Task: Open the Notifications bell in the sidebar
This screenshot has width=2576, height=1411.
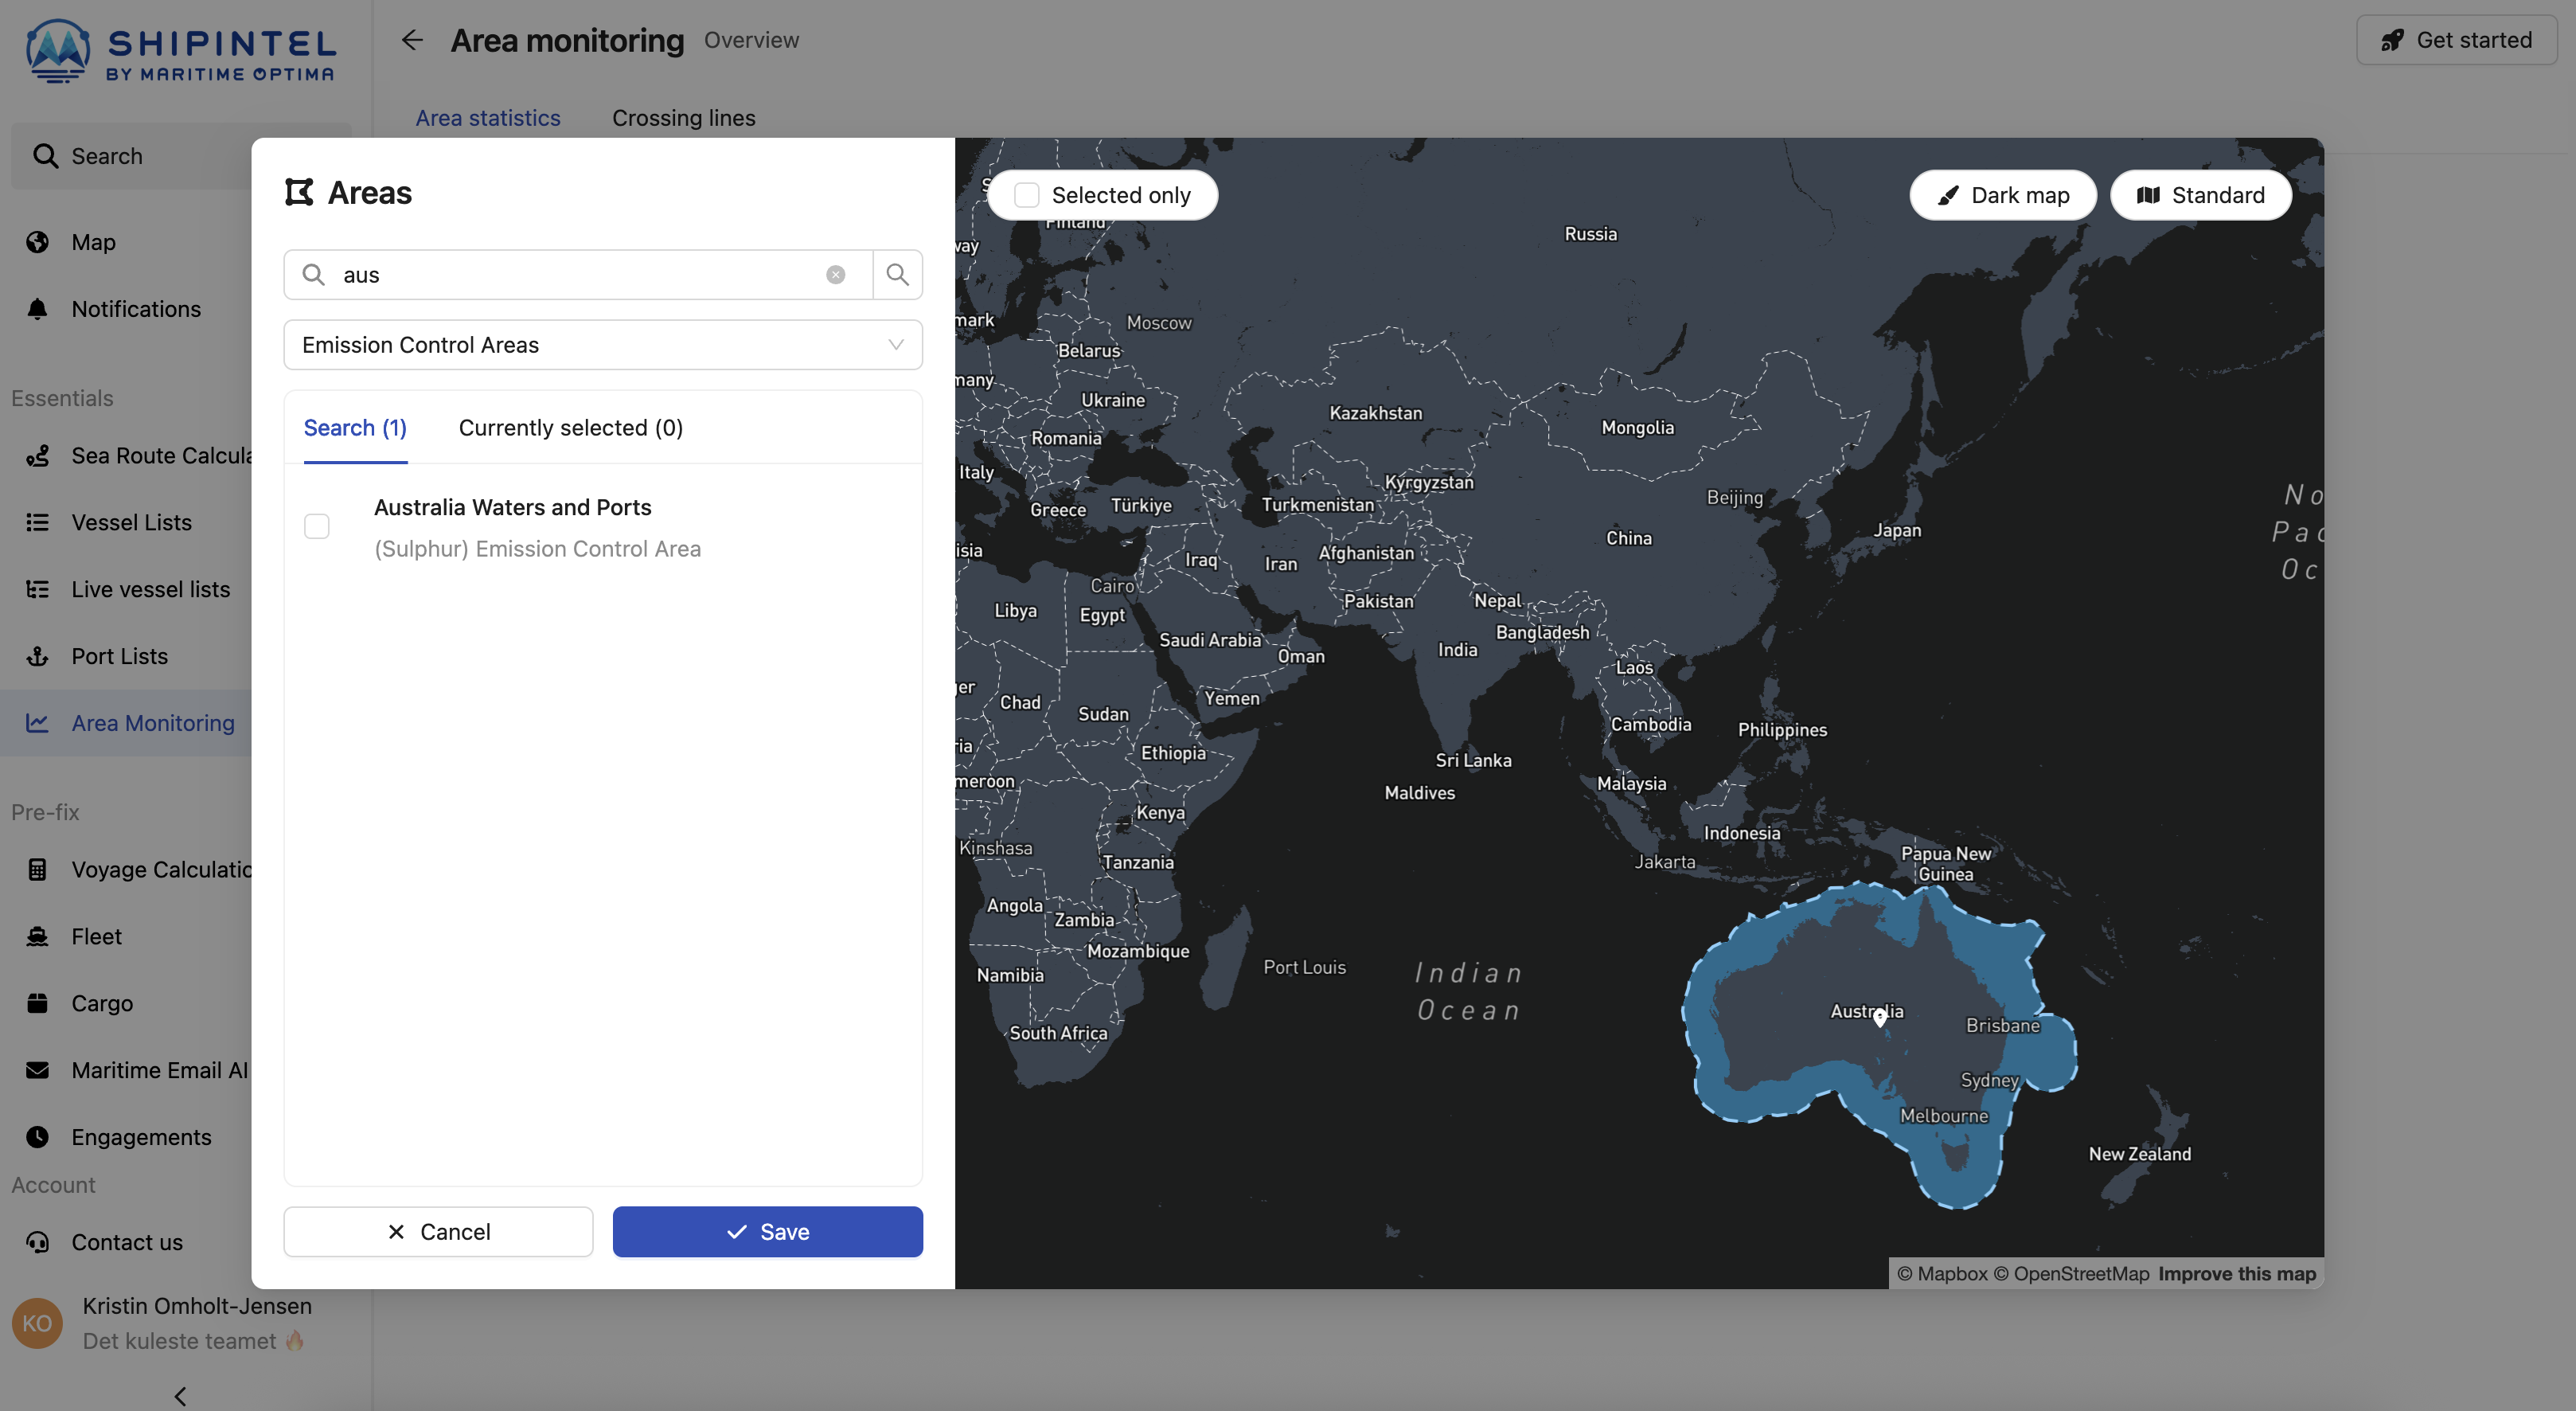Action: click(38, 309)
